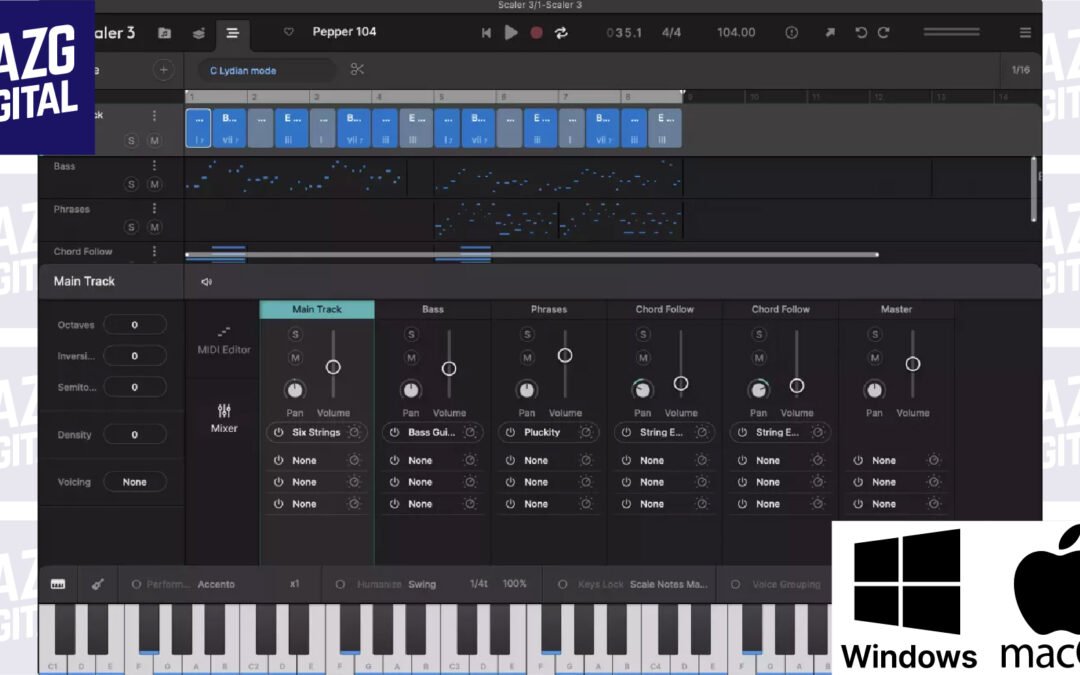Click the keyboard view icon above piano
1080x675 pixels.
(x=58, y=584)
